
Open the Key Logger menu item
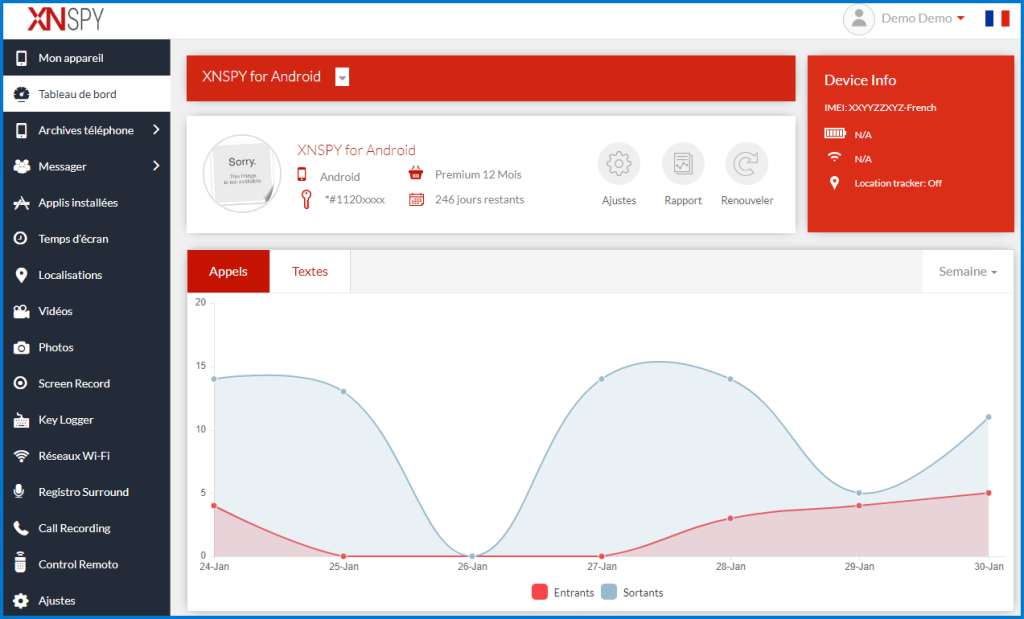(x=87, y=420)
